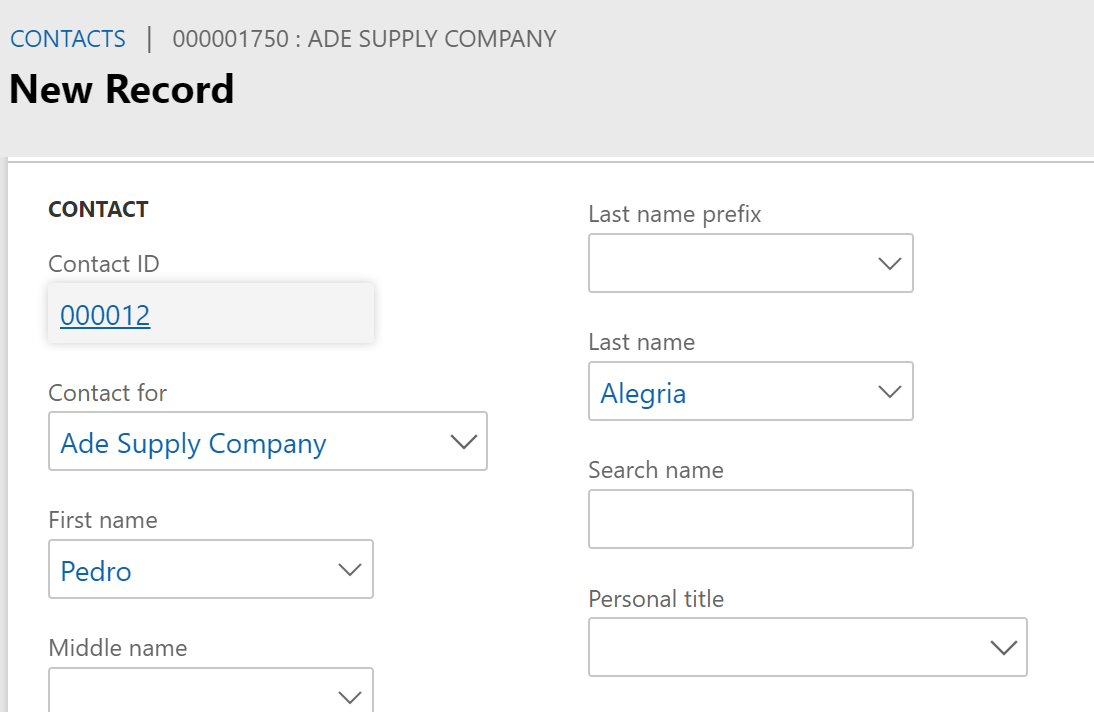Click the Contact ID 000012 link
Viewport: 1094px width, 712px height.
coord(105,316)
